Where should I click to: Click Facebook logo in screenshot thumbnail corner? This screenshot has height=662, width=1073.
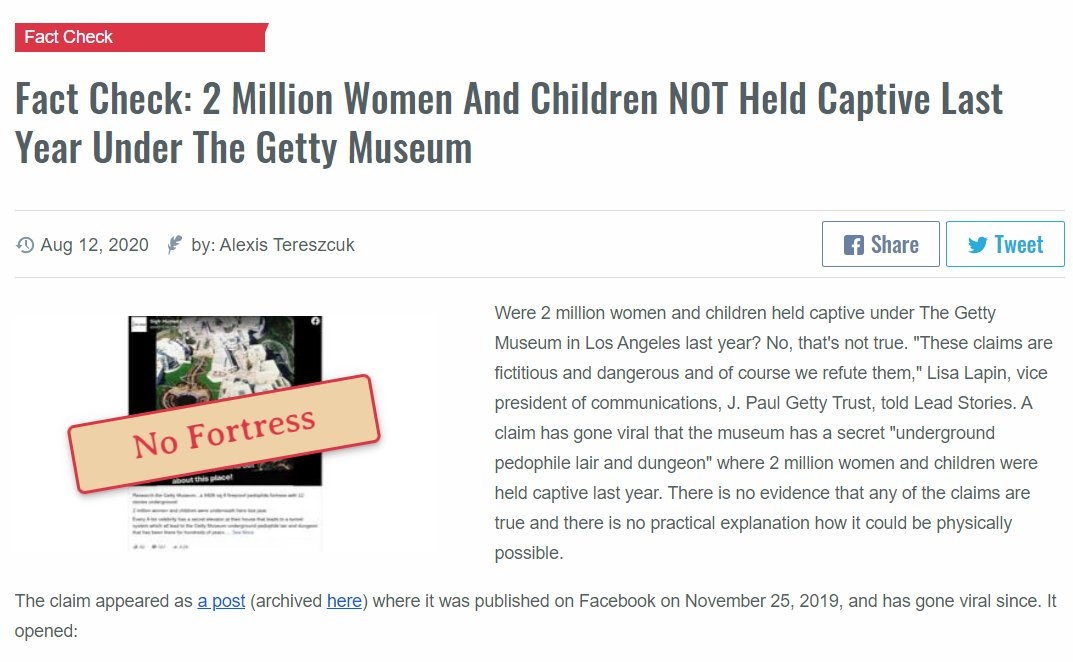[x=315, y=321]
